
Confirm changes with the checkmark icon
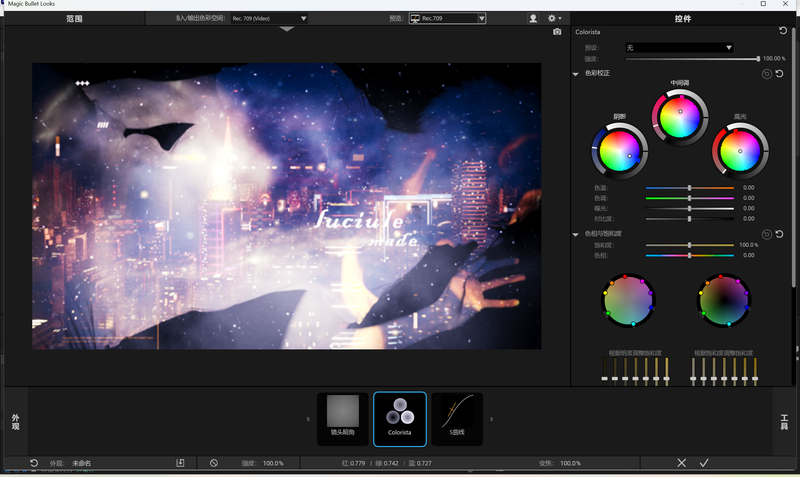[x=704, y=463]
